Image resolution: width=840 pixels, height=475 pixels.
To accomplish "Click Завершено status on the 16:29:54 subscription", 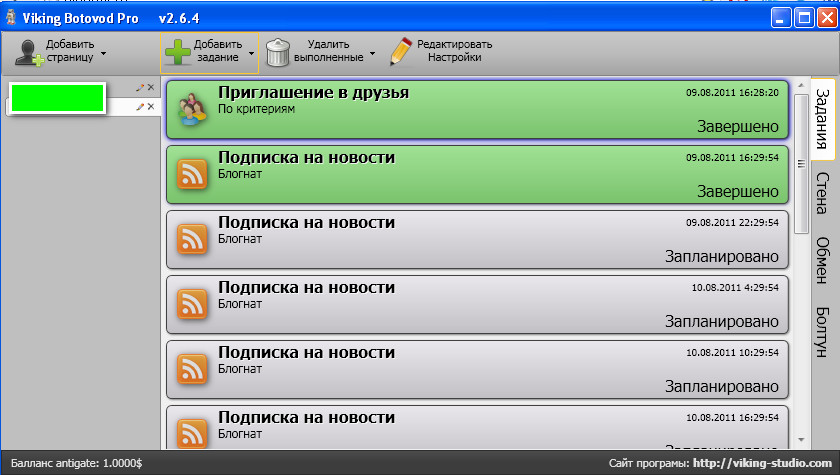I will pos(738,191).
